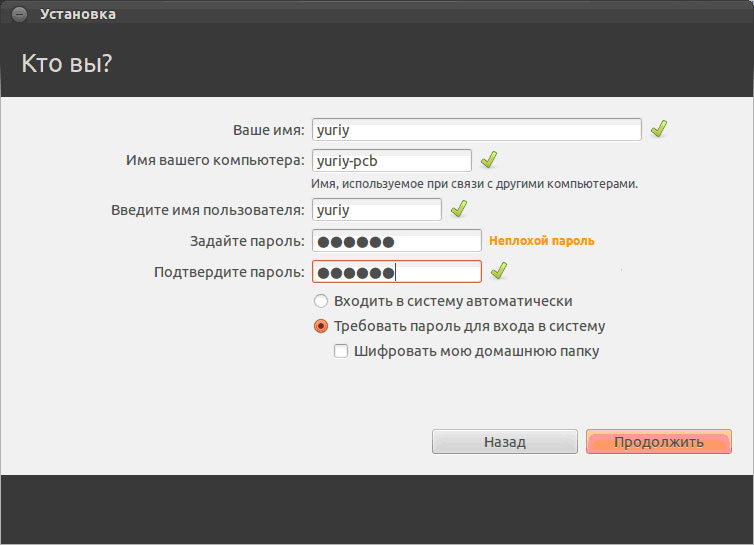The width and height of the screenshot is (754, 545).
Task: Enable Шифровать мою домашнюю папку checkbox
Action: 341,351
